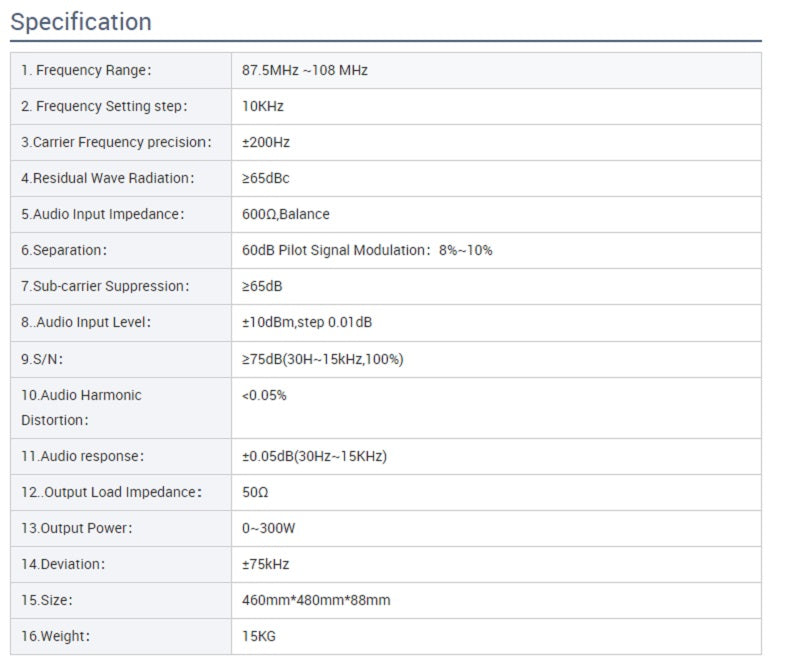This screenshot has width=800, height=670.
Task: Select the Residual Wave Radiation label
Action: pos(108,178)
